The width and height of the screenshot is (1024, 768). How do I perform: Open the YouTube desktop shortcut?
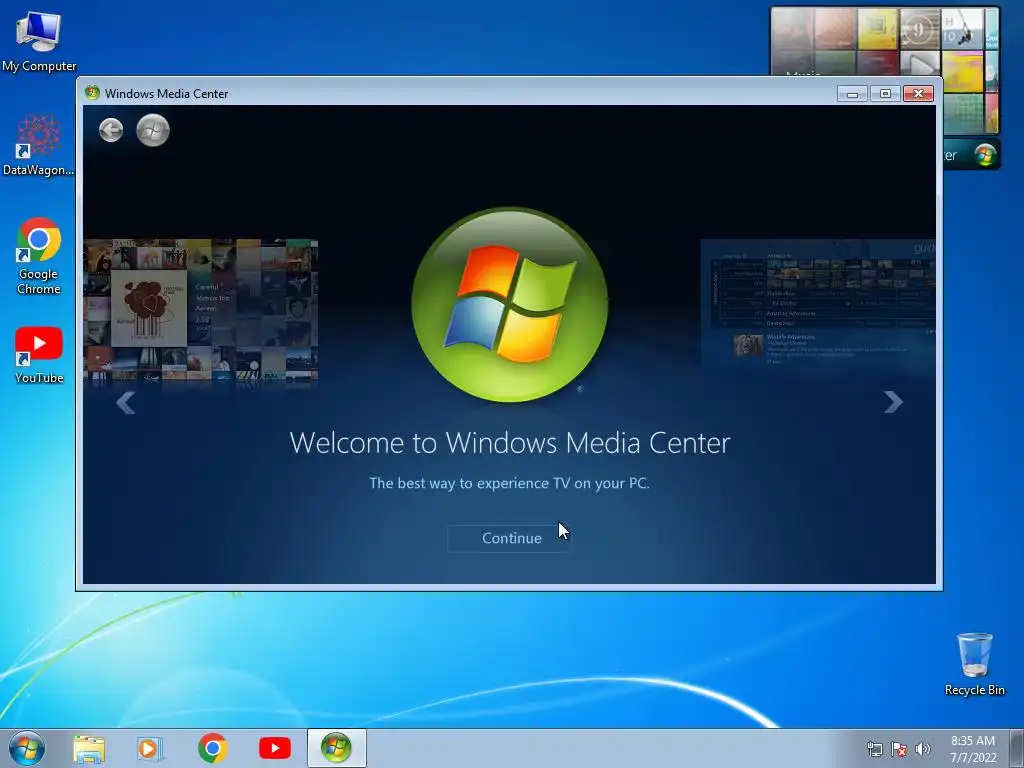point(39,355)
